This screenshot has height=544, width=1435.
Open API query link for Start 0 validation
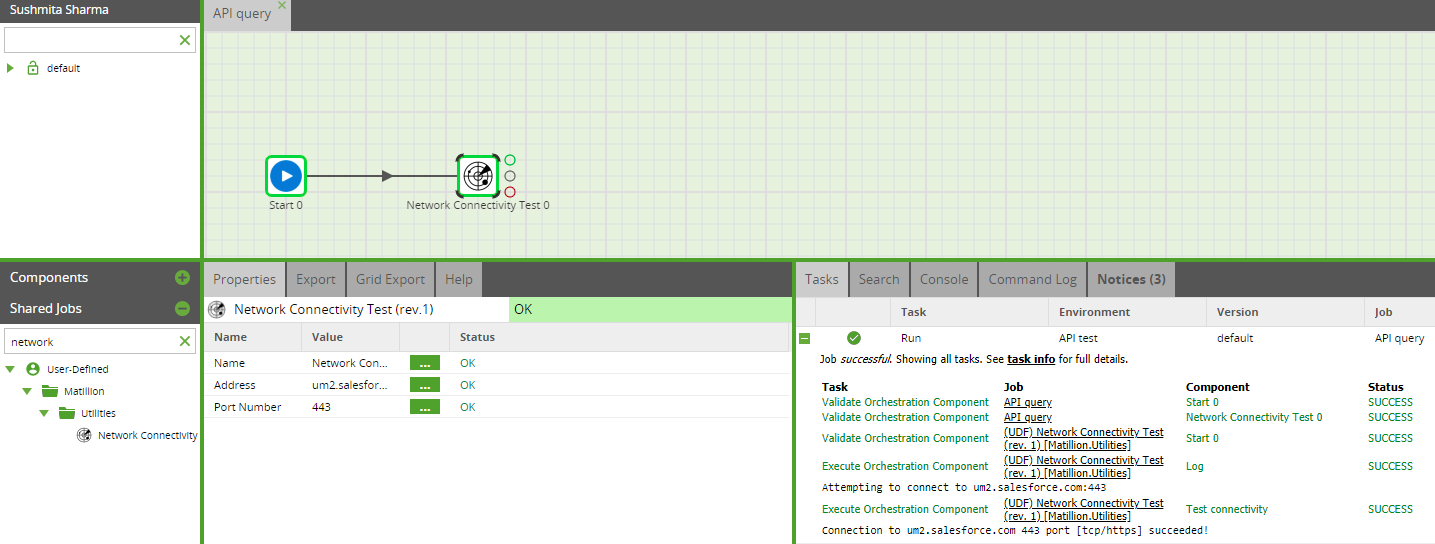point(1028,402)
